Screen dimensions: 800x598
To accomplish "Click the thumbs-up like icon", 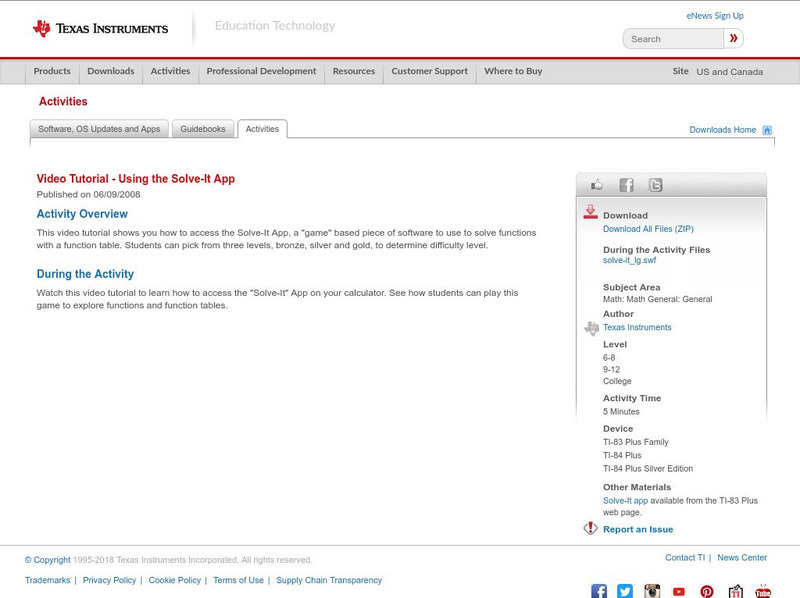I will (597, 184).
